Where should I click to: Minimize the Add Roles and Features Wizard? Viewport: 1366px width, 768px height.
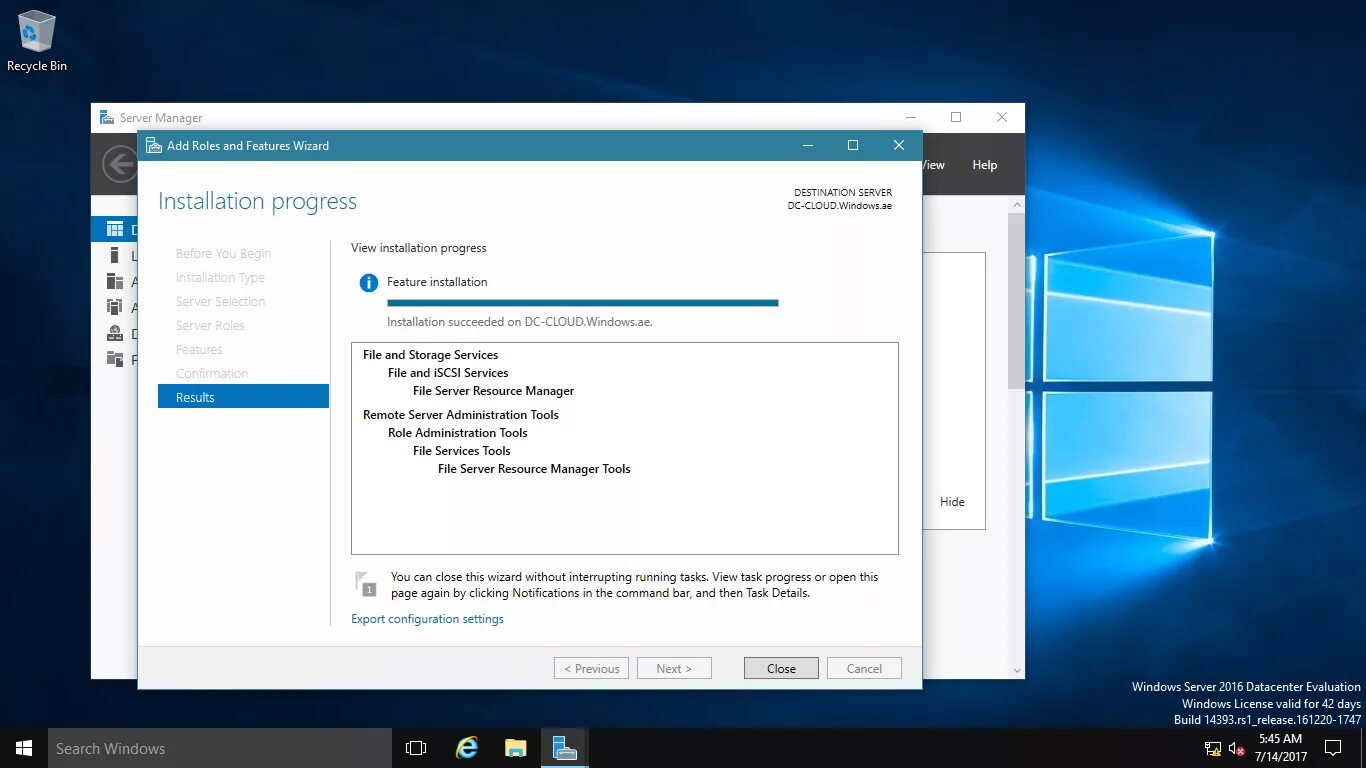(x=808, y=145)
